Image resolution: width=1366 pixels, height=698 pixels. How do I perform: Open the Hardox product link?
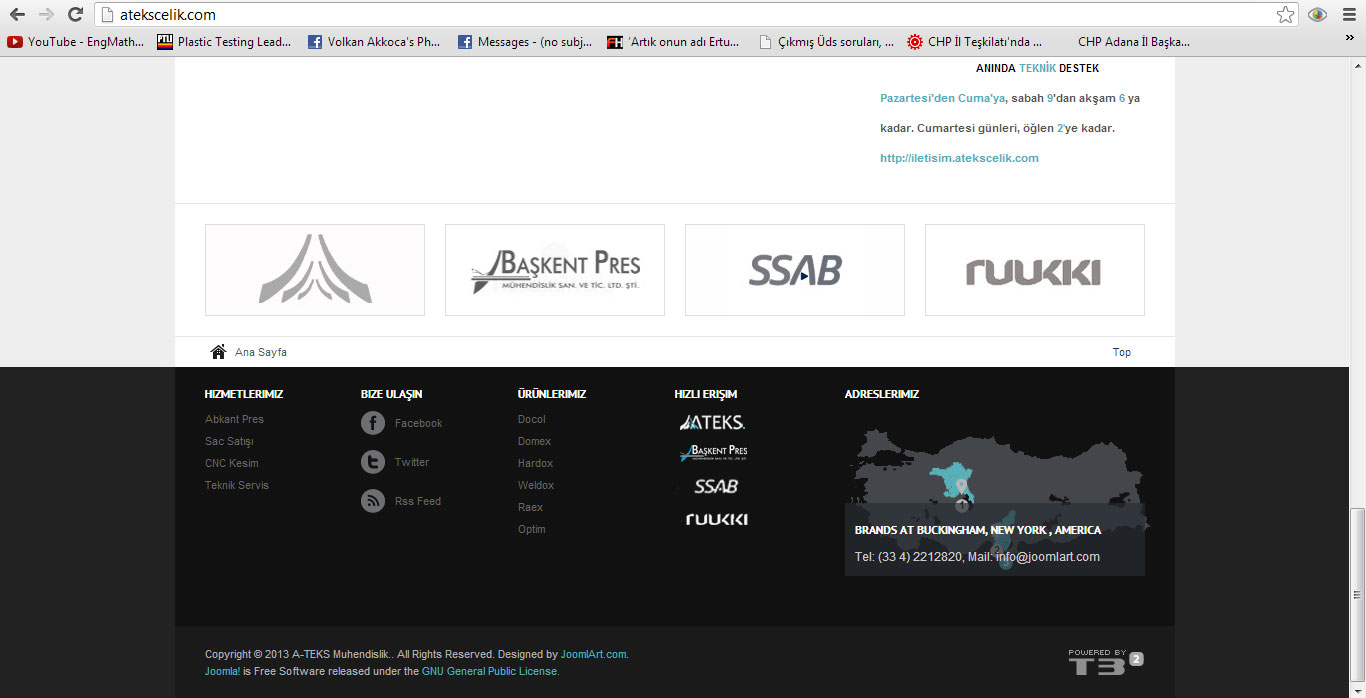(x=535, y=463)
